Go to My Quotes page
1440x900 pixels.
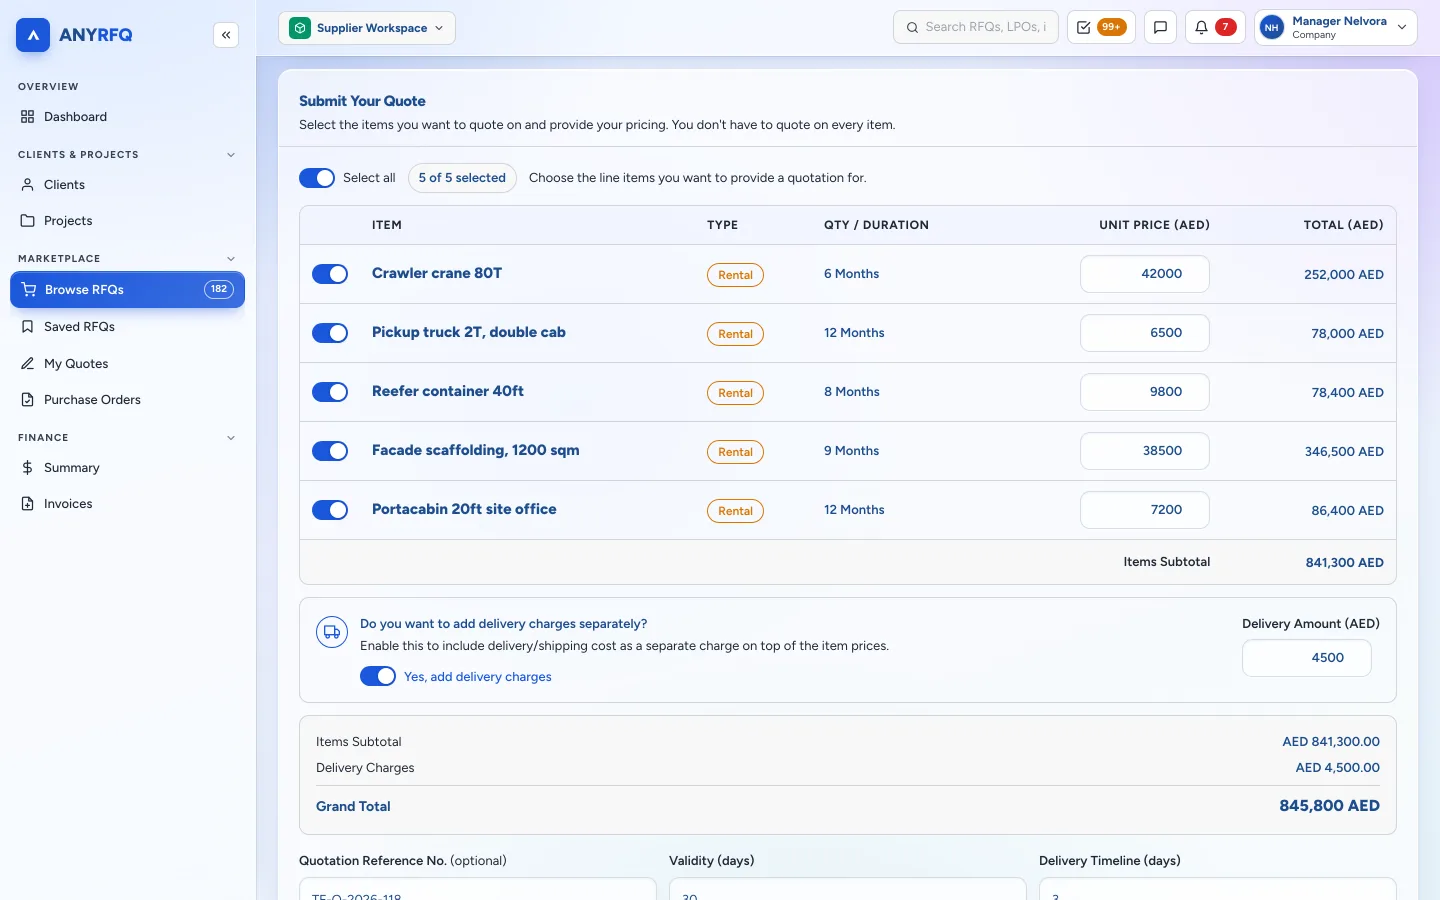(127, 364)
